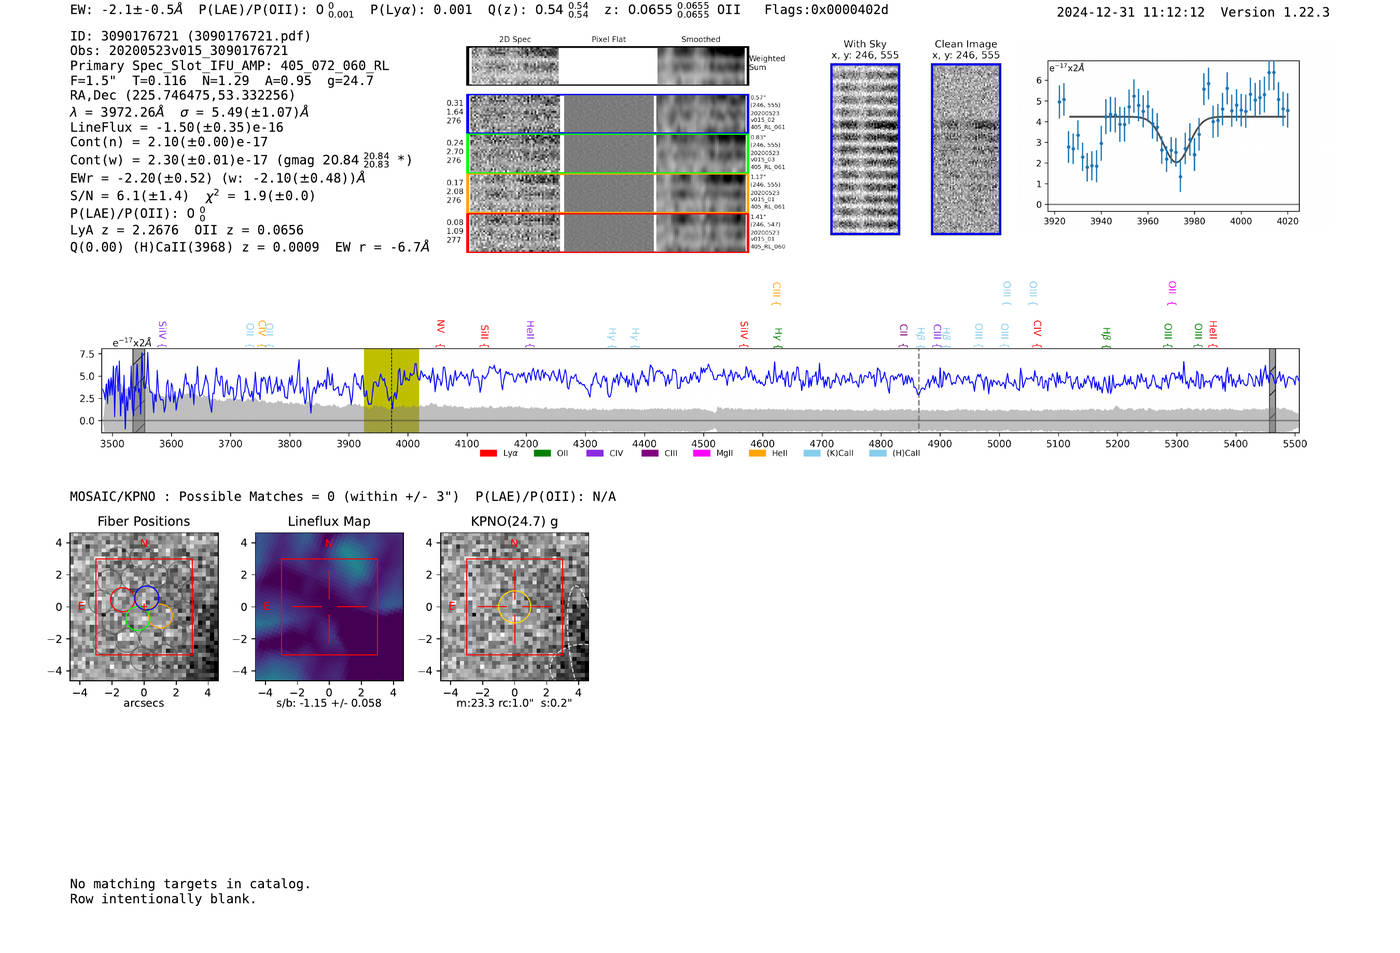Image resolution: width=1400 pixels, height=953 pixels.
Task: Click the Gaussian fit absorption line plot
Action: click(1172, 135)
